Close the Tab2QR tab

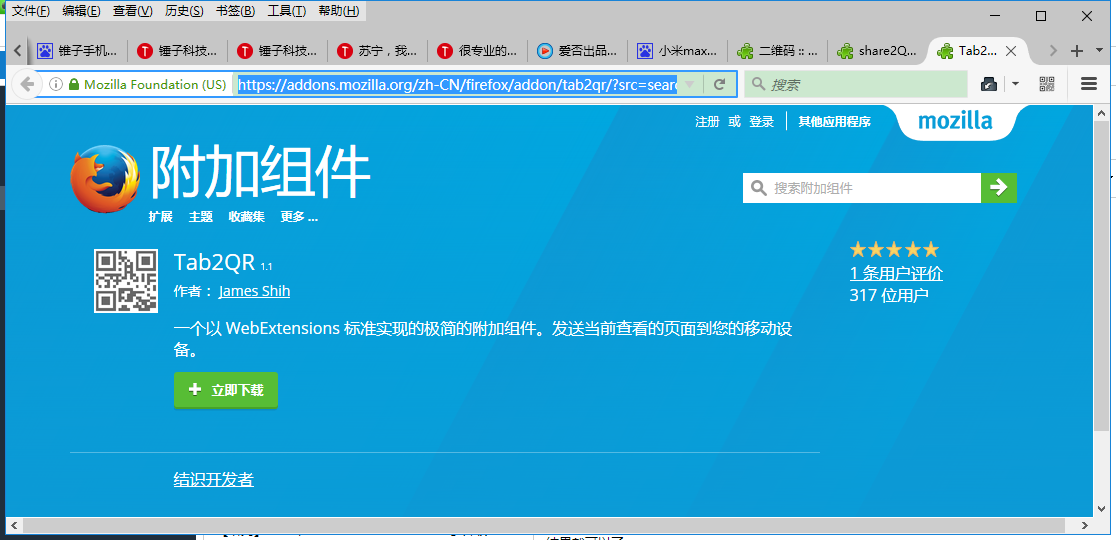click(x=1009, y=51)
